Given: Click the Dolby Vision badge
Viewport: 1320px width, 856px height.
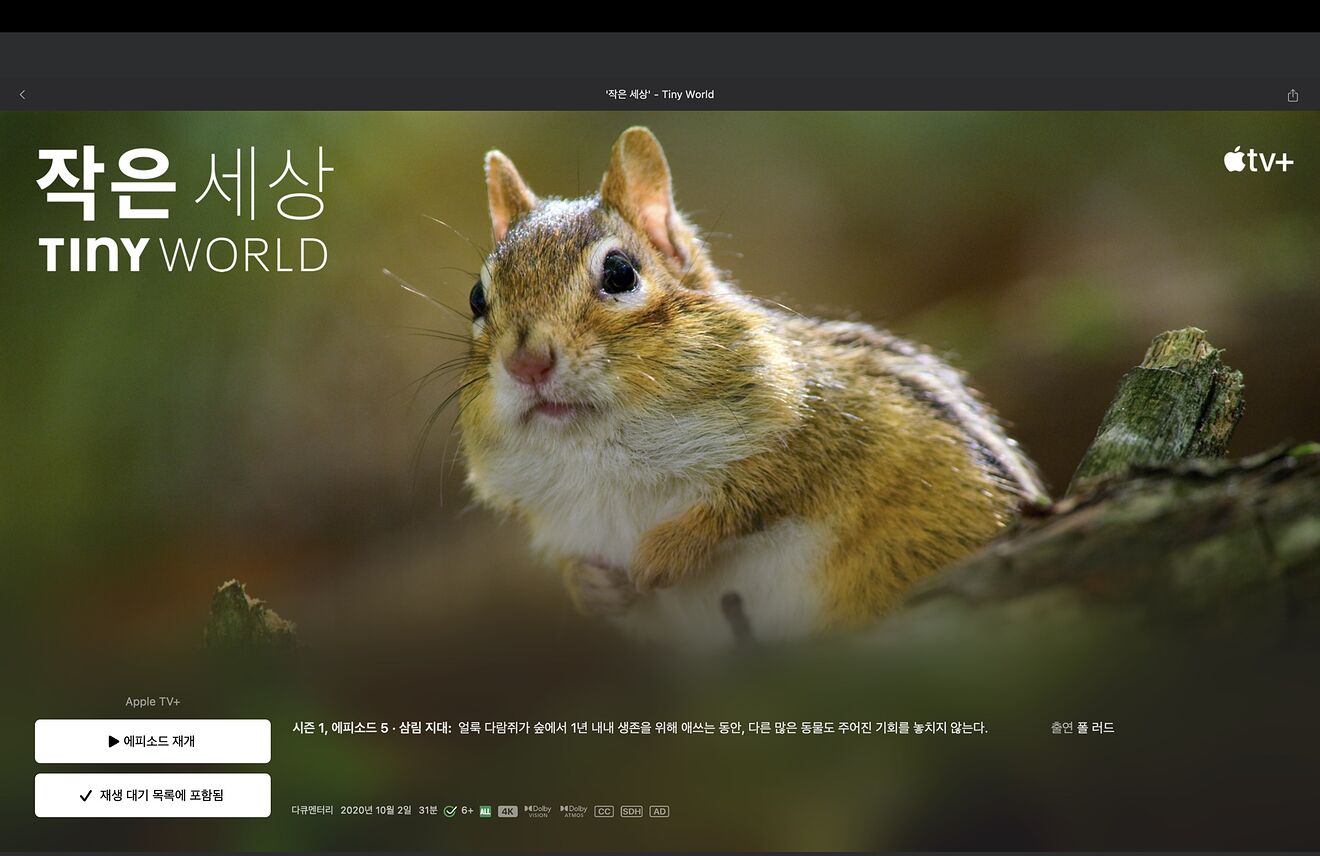Looking at the screenshot, I should coord(538,811).
